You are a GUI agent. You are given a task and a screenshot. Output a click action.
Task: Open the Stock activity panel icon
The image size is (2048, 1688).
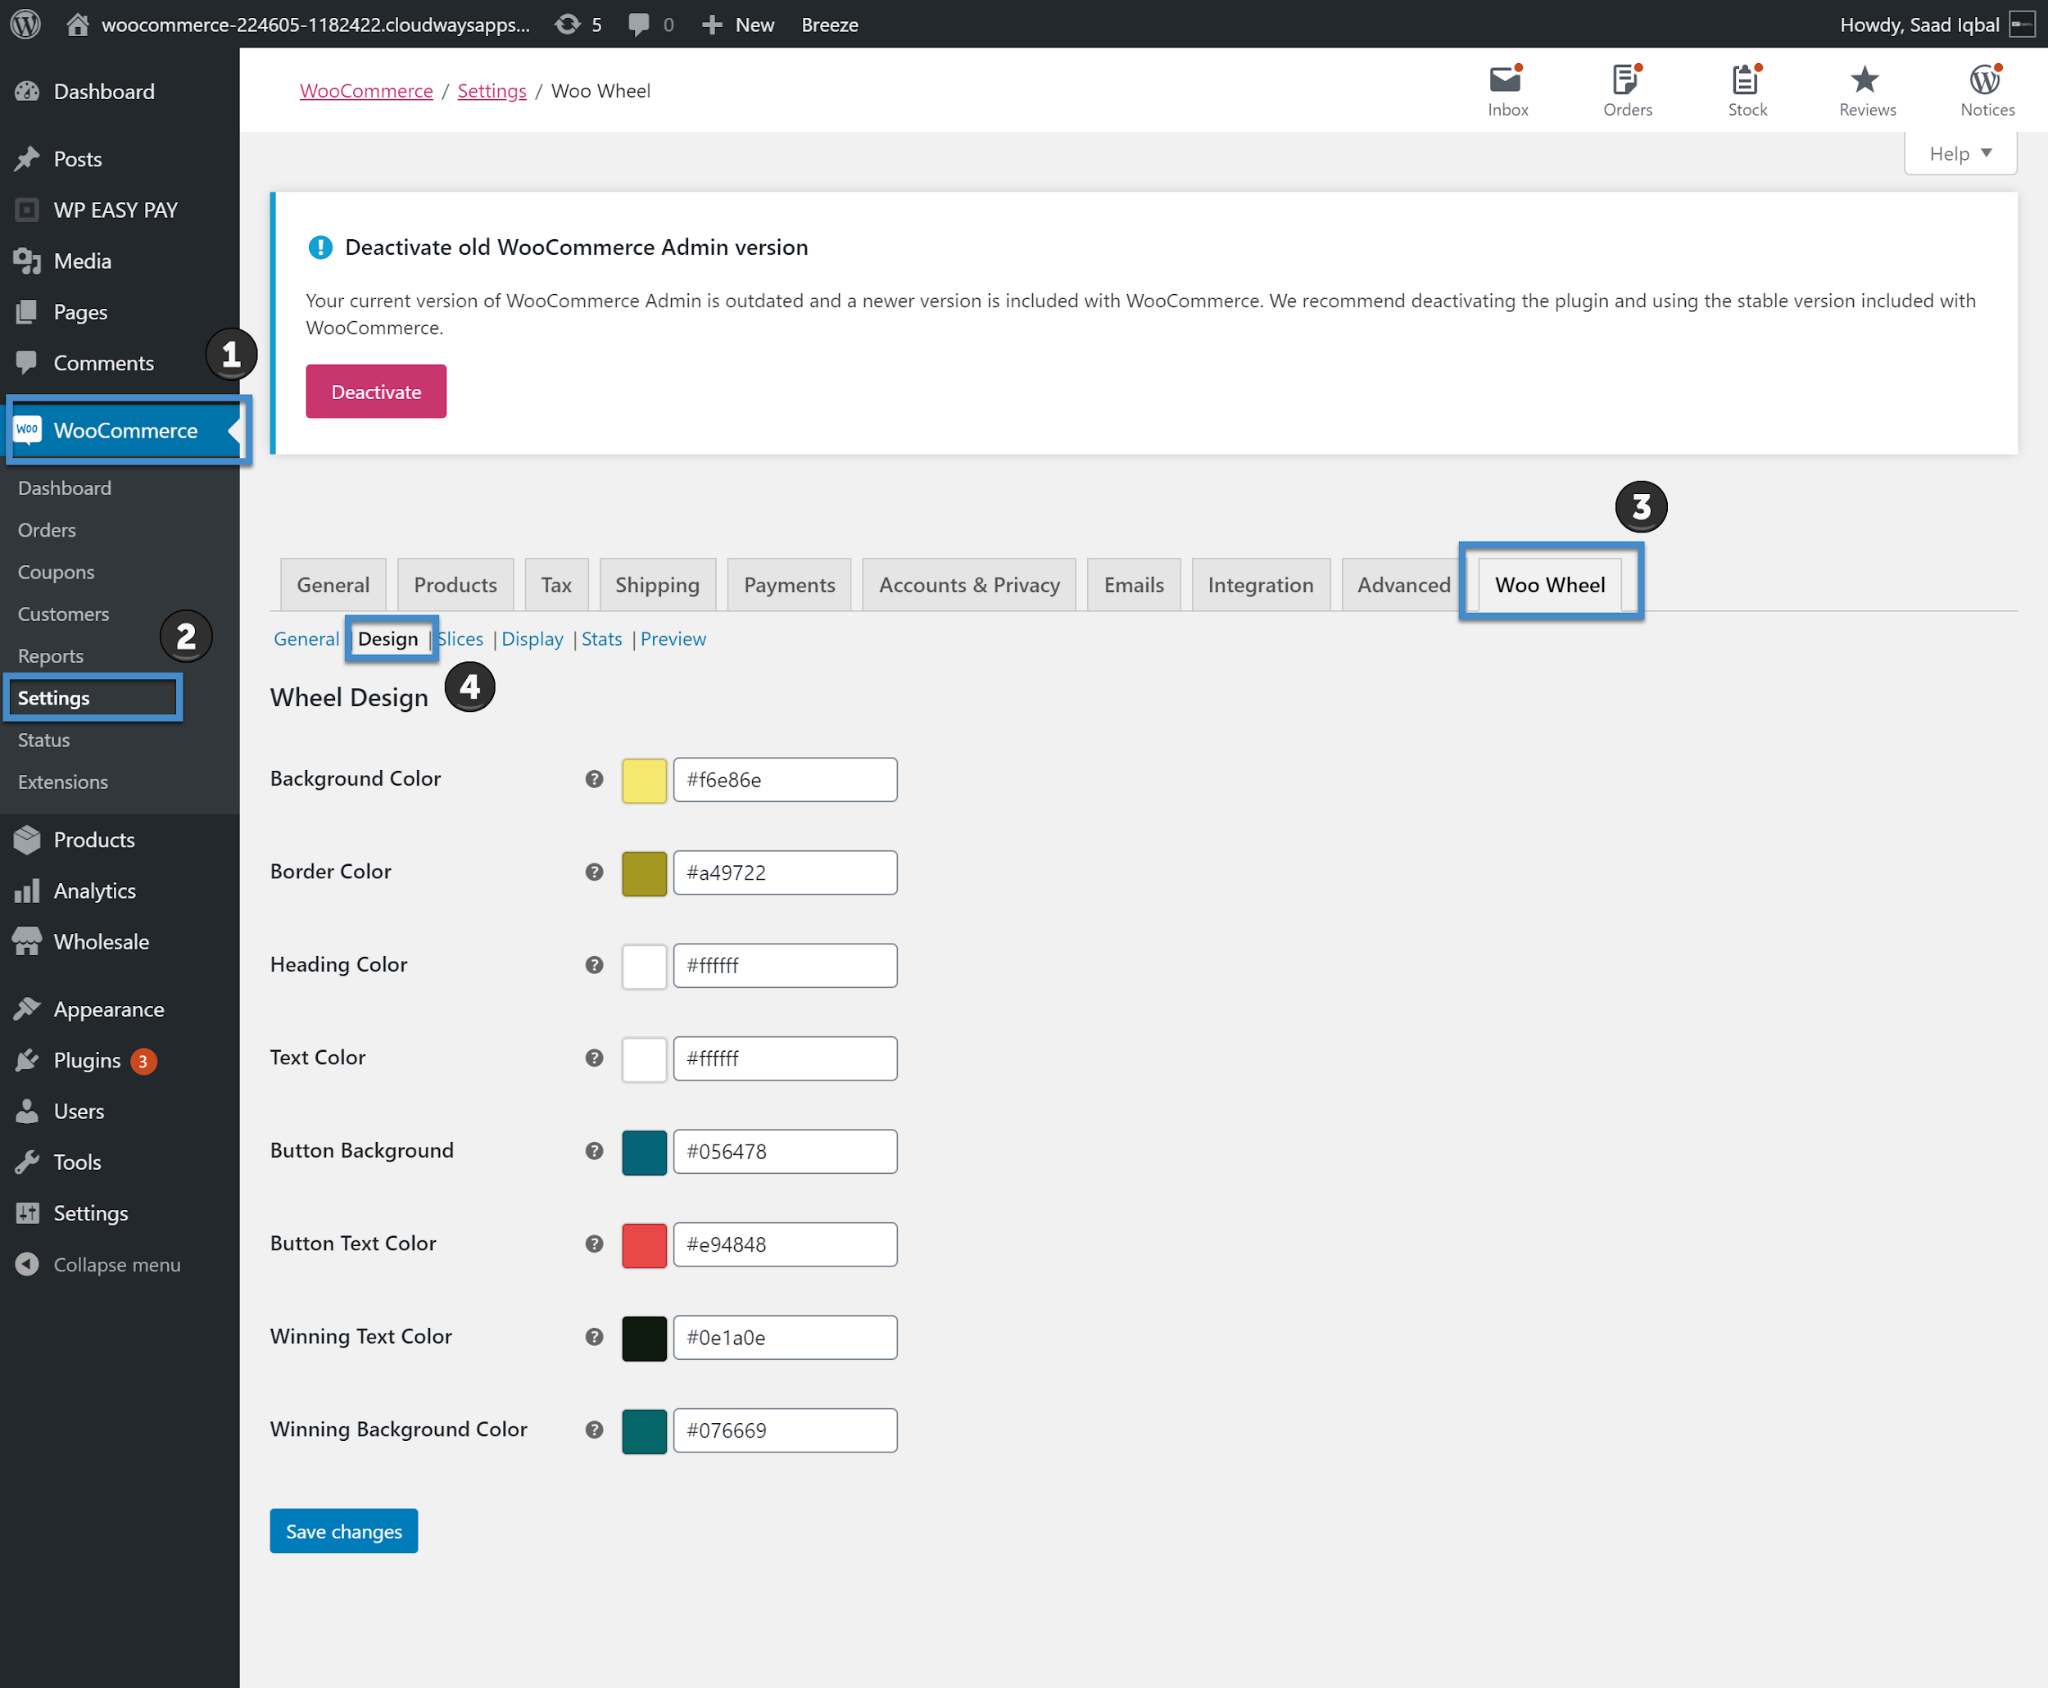click(x=1747, y=90)
